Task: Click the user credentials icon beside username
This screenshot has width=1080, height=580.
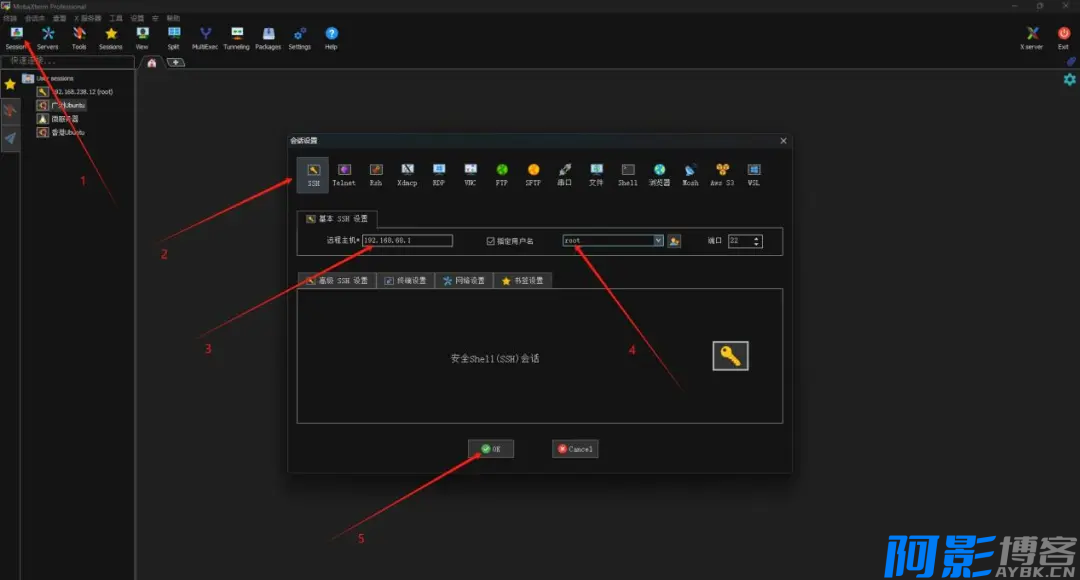Action: (x=674, y=241)
